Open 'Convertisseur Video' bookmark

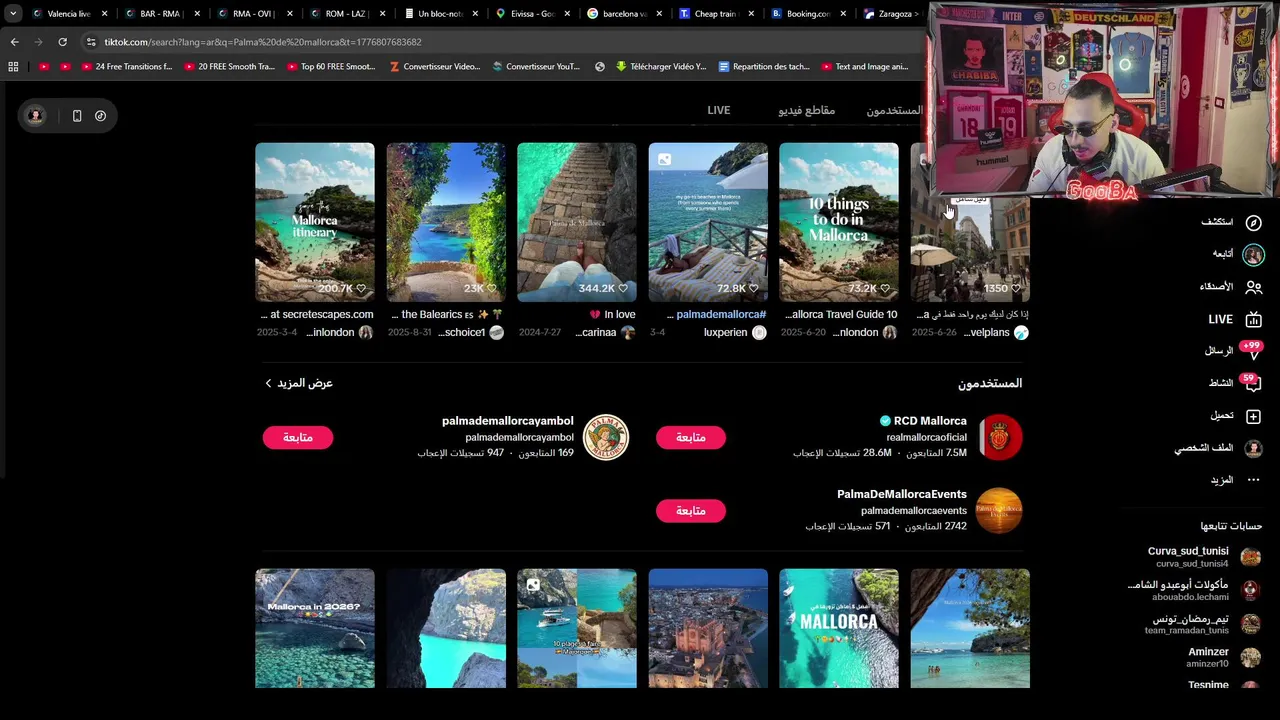pyautogui.click(x=435, y=67)
